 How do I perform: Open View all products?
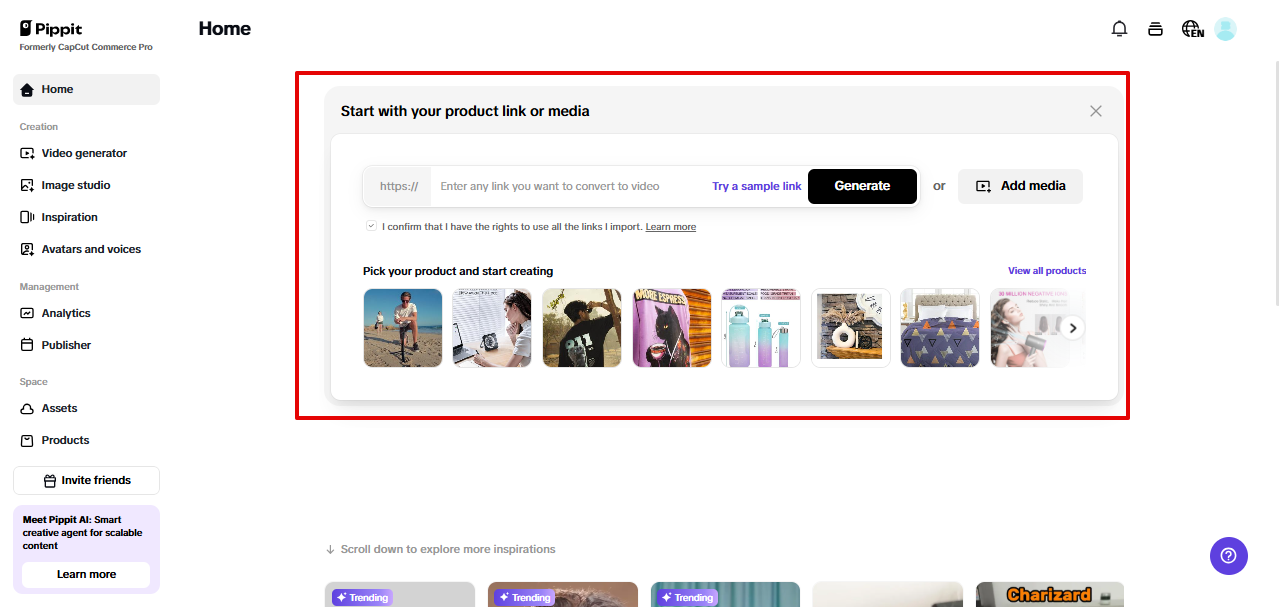(1047, 270)
